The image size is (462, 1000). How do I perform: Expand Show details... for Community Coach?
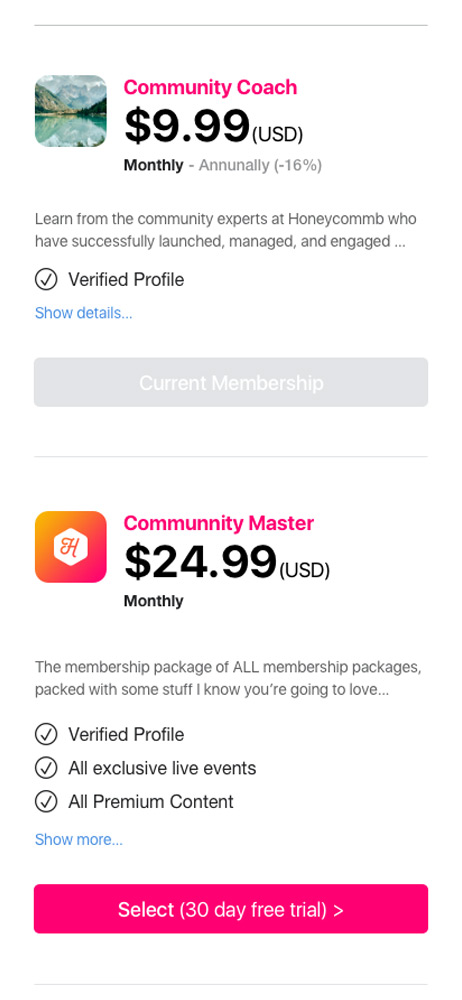pyautogui.click(x=84, y=313)
